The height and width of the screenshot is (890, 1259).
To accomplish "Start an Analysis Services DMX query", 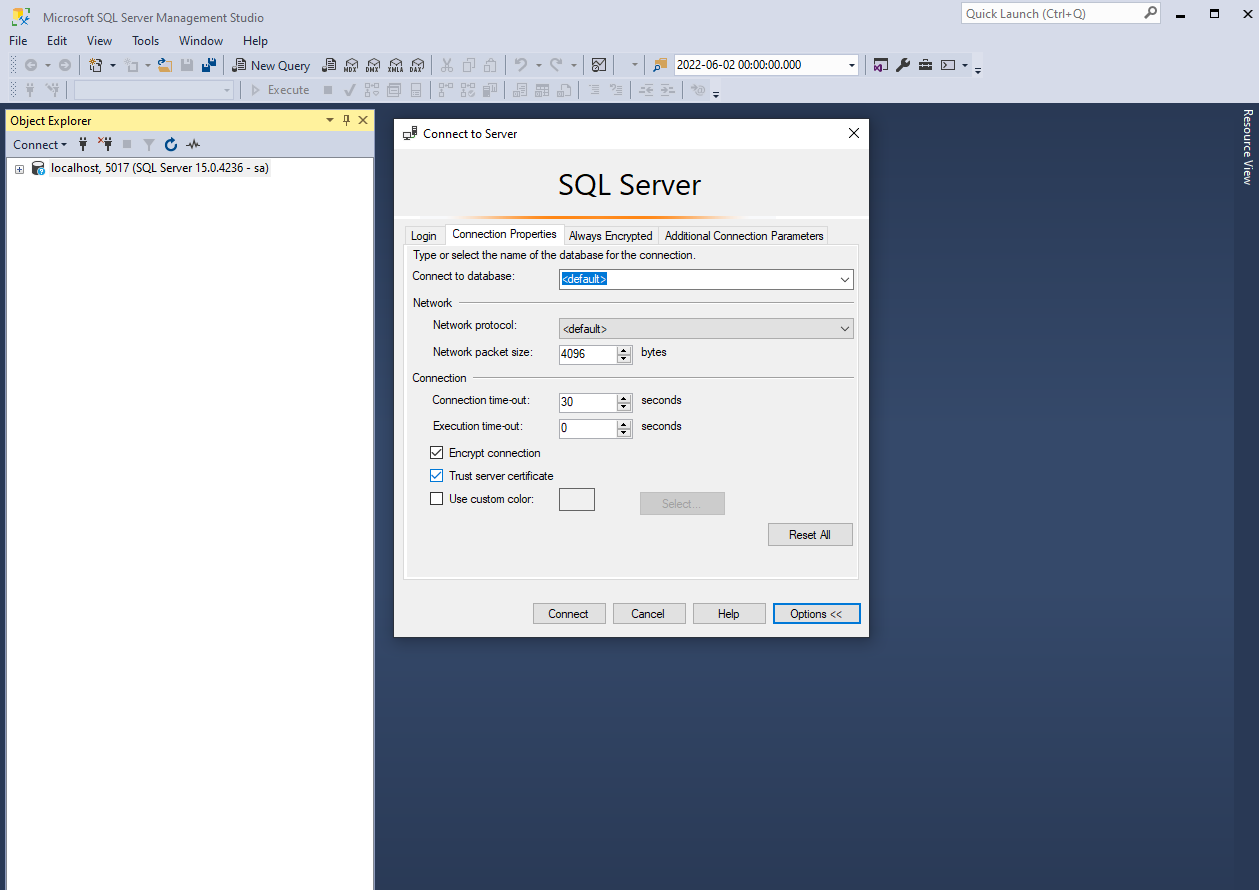I will click(373, 65).
